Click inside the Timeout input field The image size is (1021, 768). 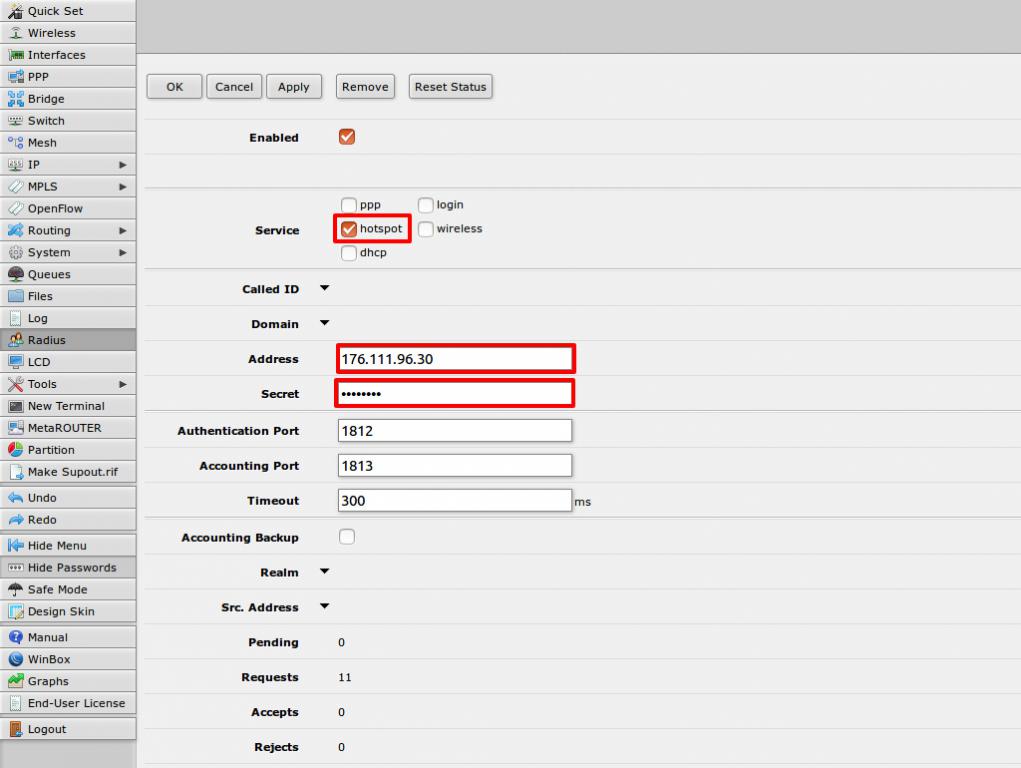pyautogui.click(x=455, y=500)
